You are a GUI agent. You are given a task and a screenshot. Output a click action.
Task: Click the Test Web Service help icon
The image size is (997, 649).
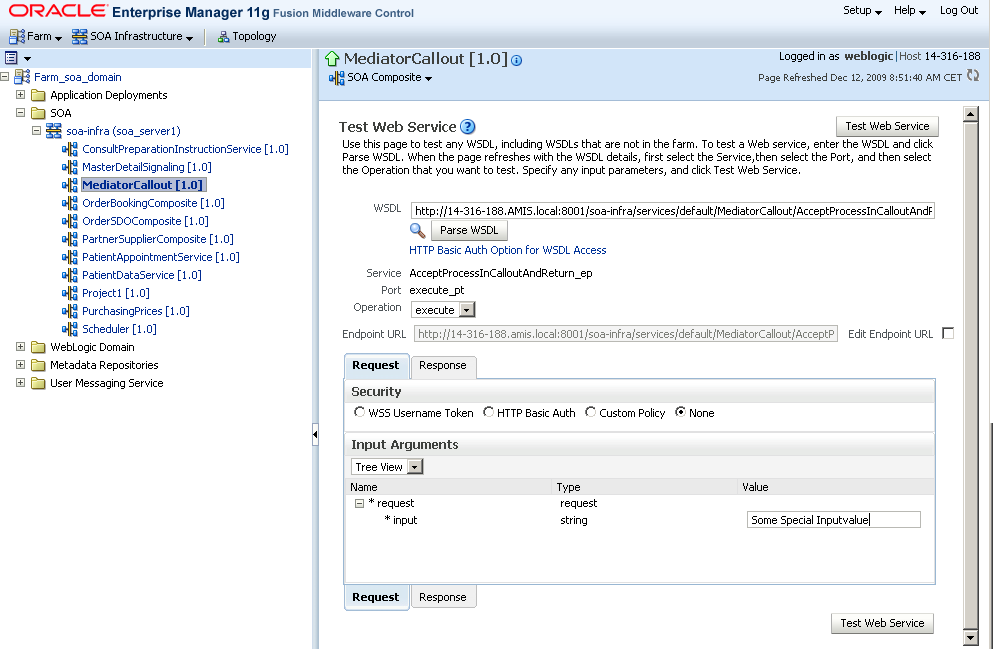pos(467,127)
